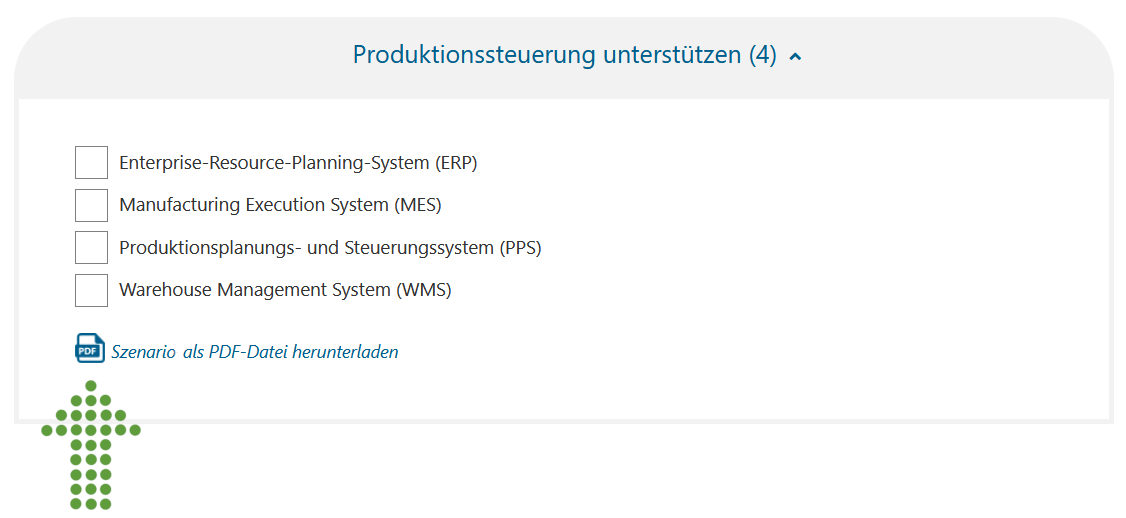Click the (PPS) abbreviation text
The height and width of the screenshot is (518, 1126).
click(520, 248)
